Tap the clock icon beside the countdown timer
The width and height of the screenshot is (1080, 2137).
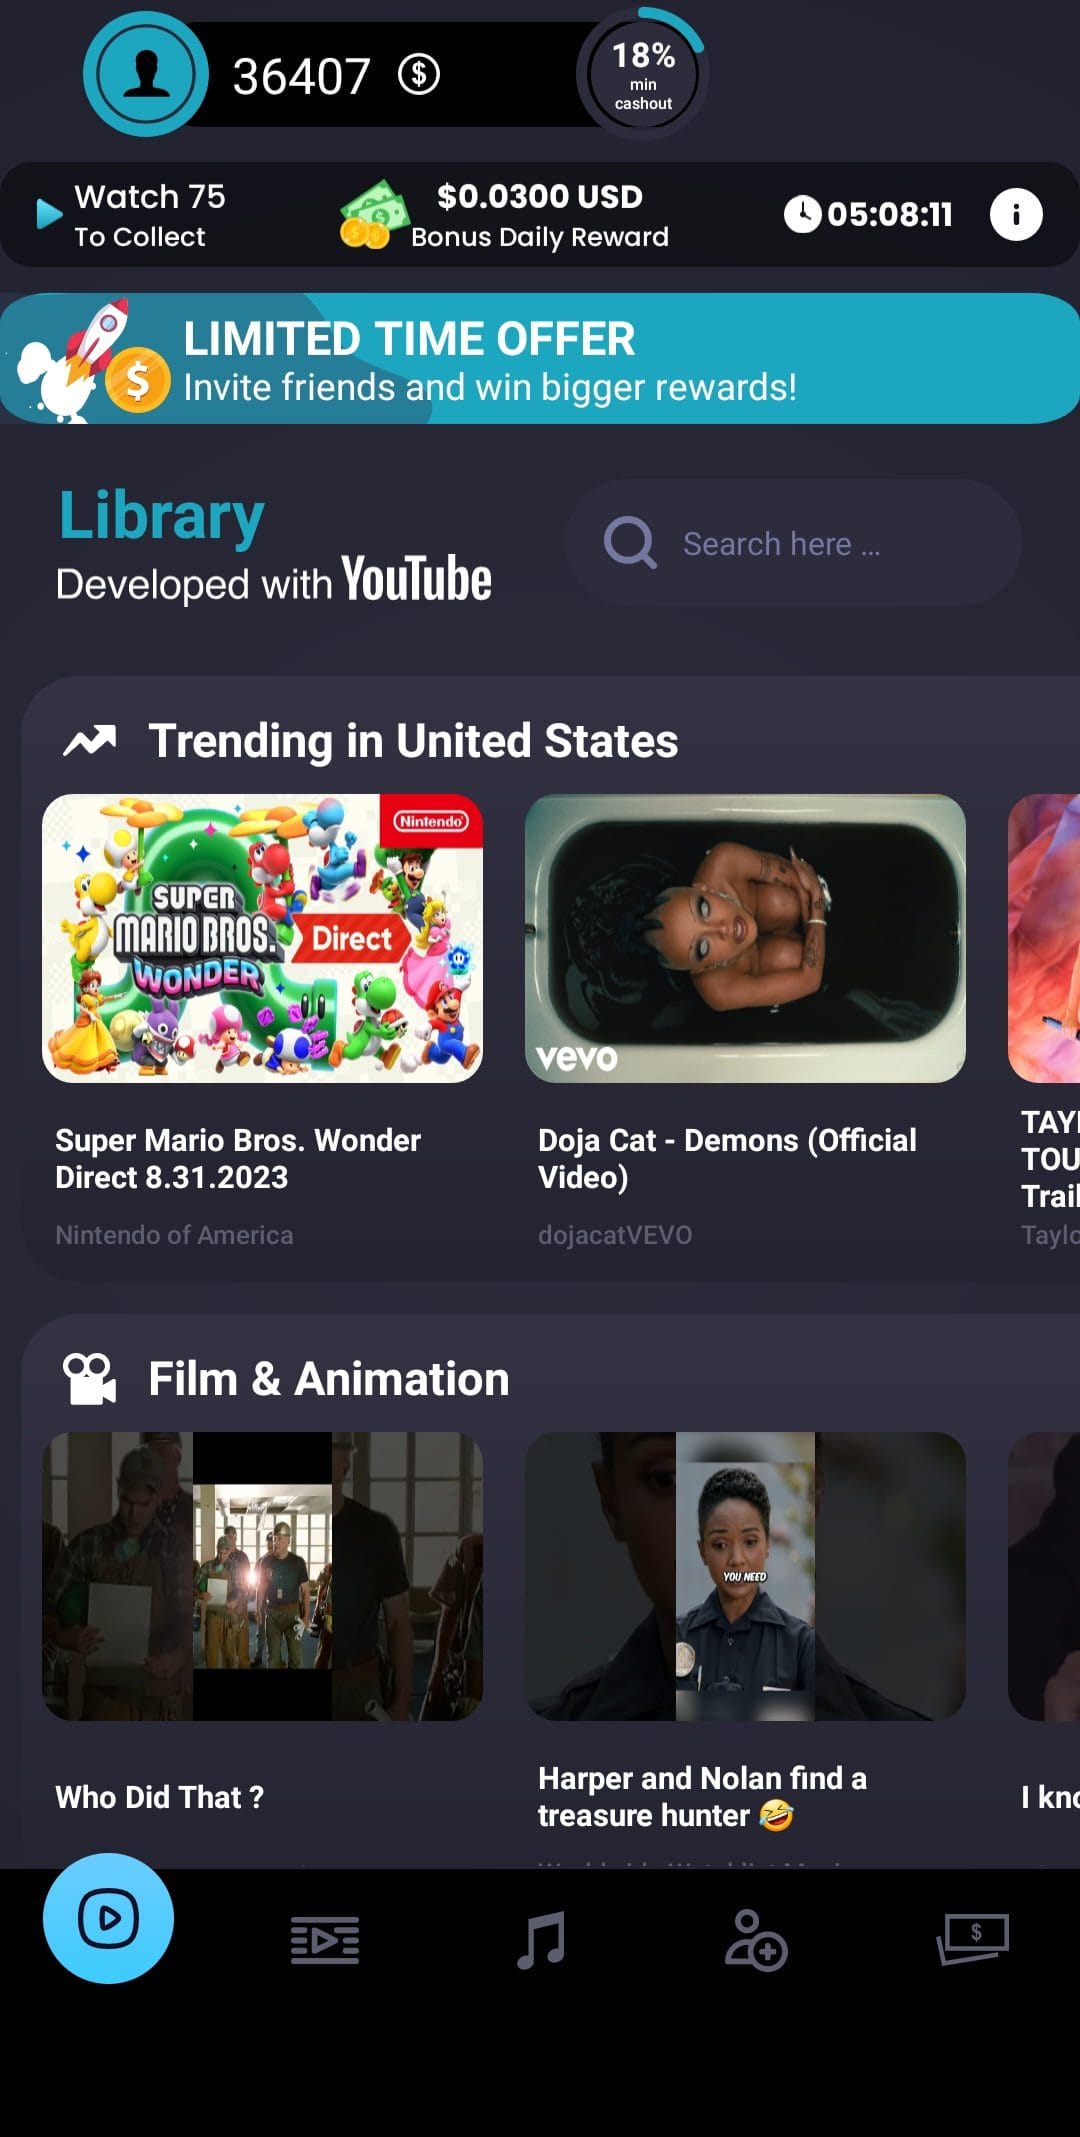[802, 214]
